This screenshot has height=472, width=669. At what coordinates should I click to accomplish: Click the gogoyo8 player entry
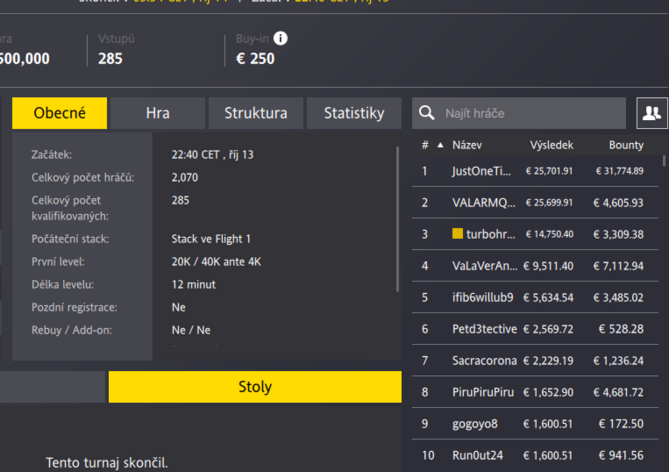tap(476, 423)
